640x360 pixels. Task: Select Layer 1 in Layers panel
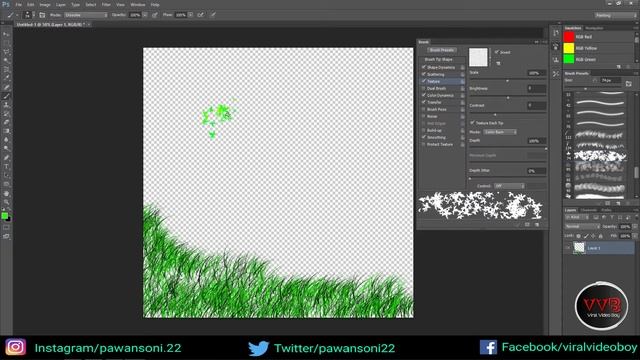pos(599,248)
